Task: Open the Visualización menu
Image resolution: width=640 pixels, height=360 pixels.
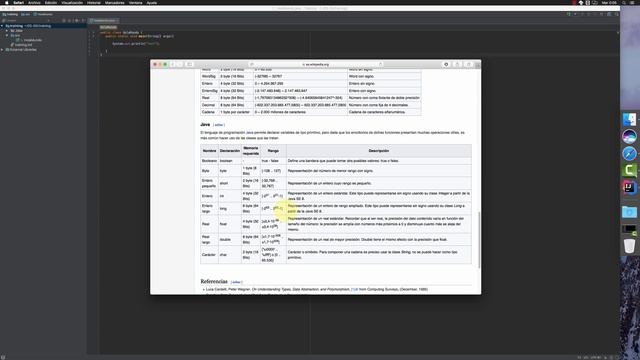Action: click(72, 2)
